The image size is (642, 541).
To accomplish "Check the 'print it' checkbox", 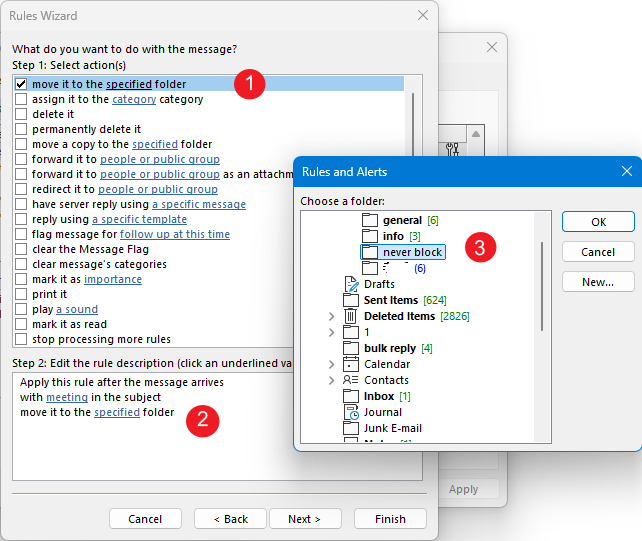I will coord(21,294).
